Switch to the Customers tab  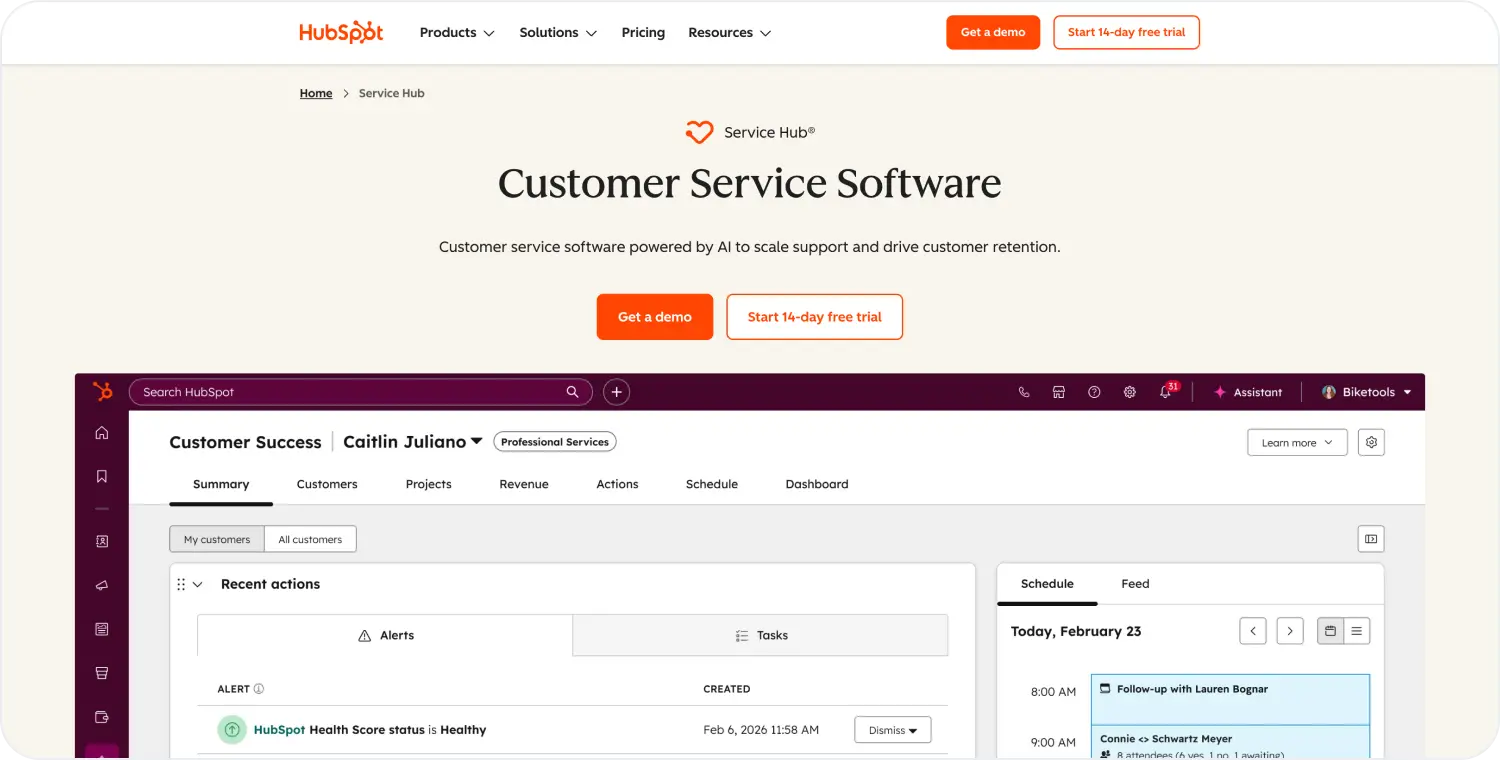(x=327, y=484)
